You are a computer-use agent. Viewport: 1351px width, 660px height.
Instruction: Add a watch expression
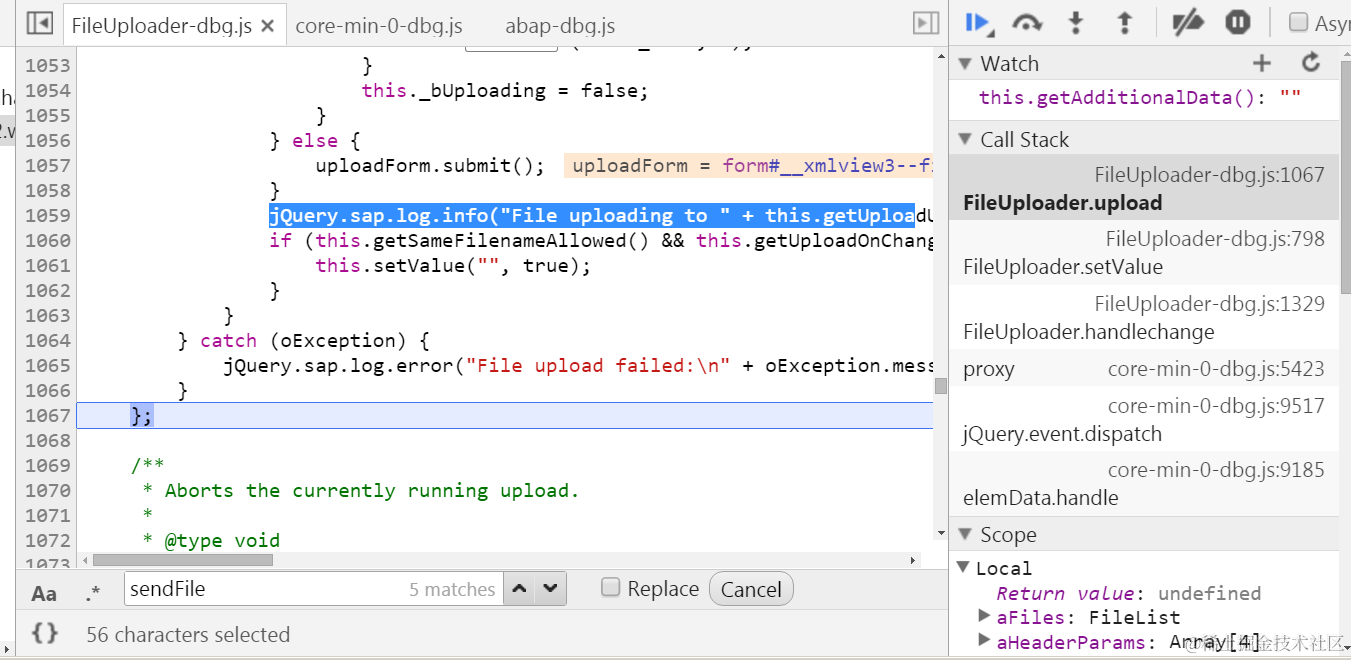point(1262,64)
